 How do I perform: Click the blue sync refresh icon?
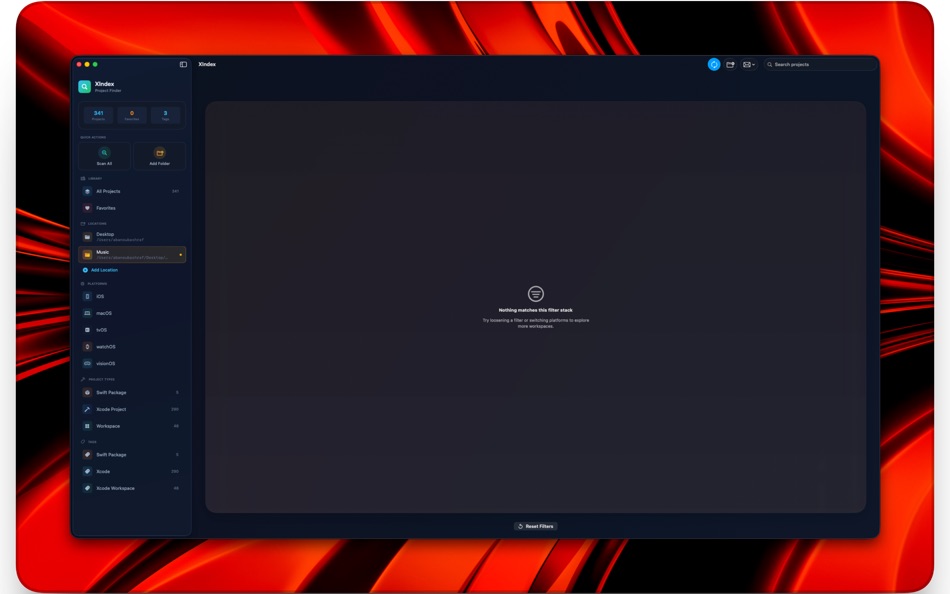pos(713,64)
